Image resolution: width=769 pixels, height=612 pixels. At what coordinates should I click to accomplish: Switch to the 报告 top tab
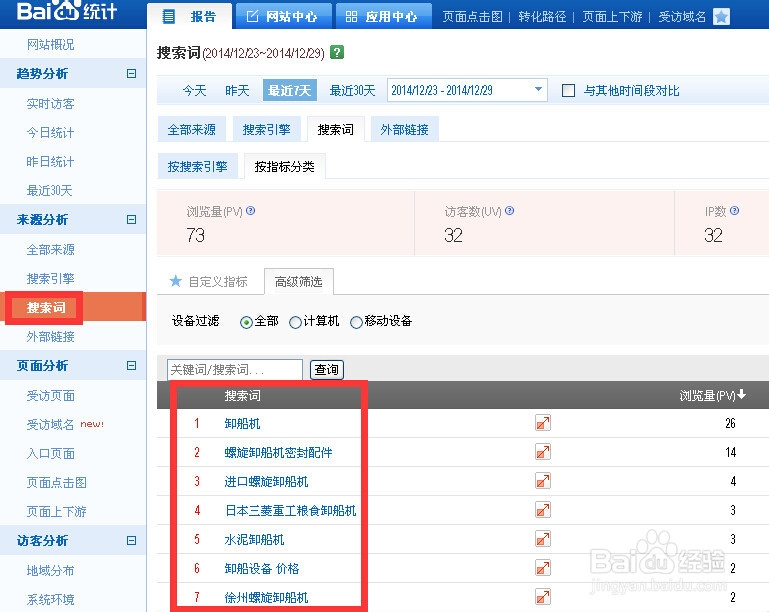click(x=189, y=16)
